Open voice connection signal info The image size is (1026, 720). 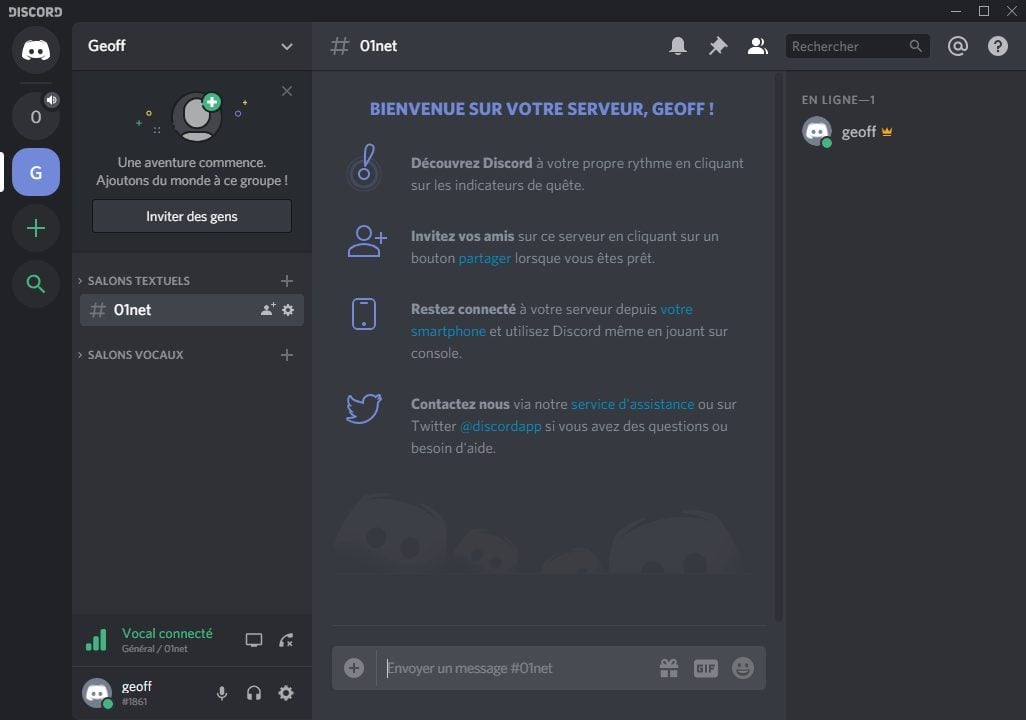(96, 639)
